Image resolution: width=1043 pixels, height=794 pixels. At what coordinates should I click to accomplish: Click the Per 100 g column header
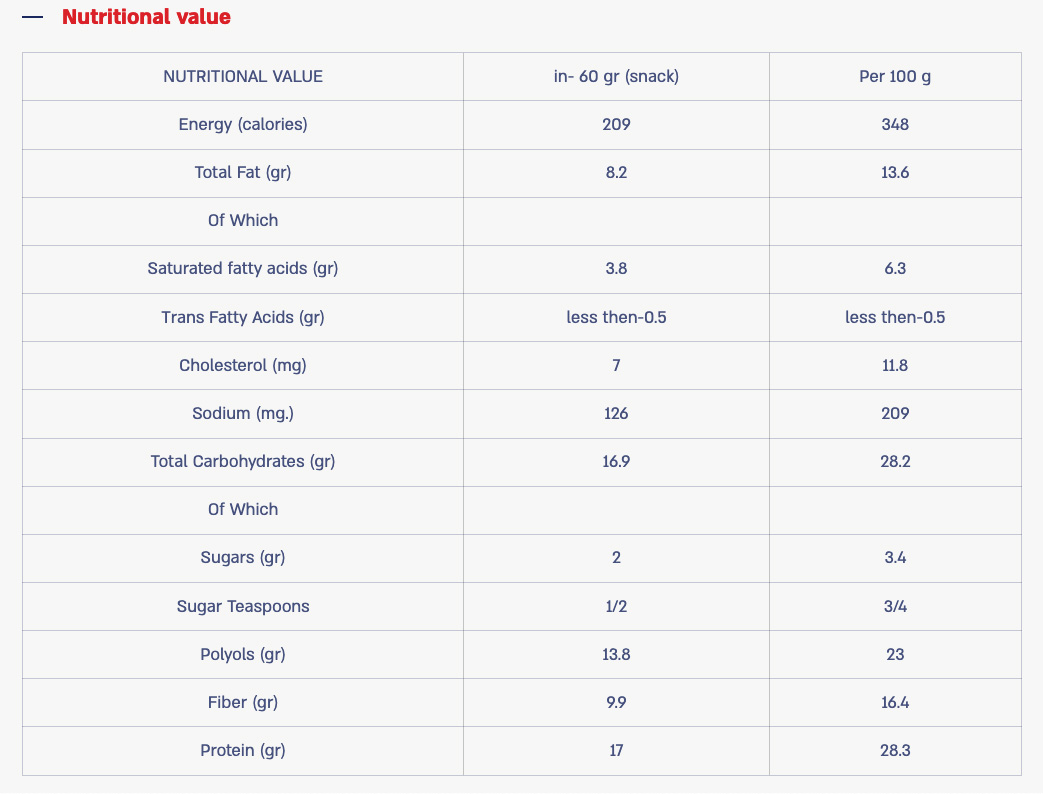point(895,76)
